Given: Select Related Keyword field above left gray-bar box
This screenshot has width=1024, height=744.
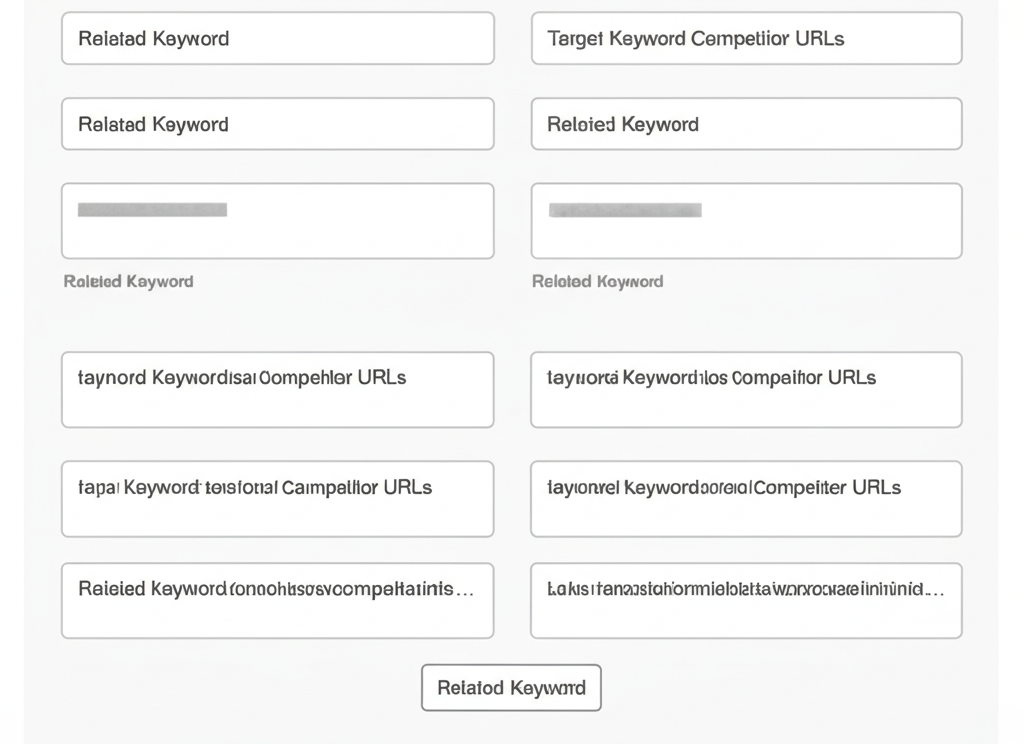Looking at the screenshot, I should (277, 124).
